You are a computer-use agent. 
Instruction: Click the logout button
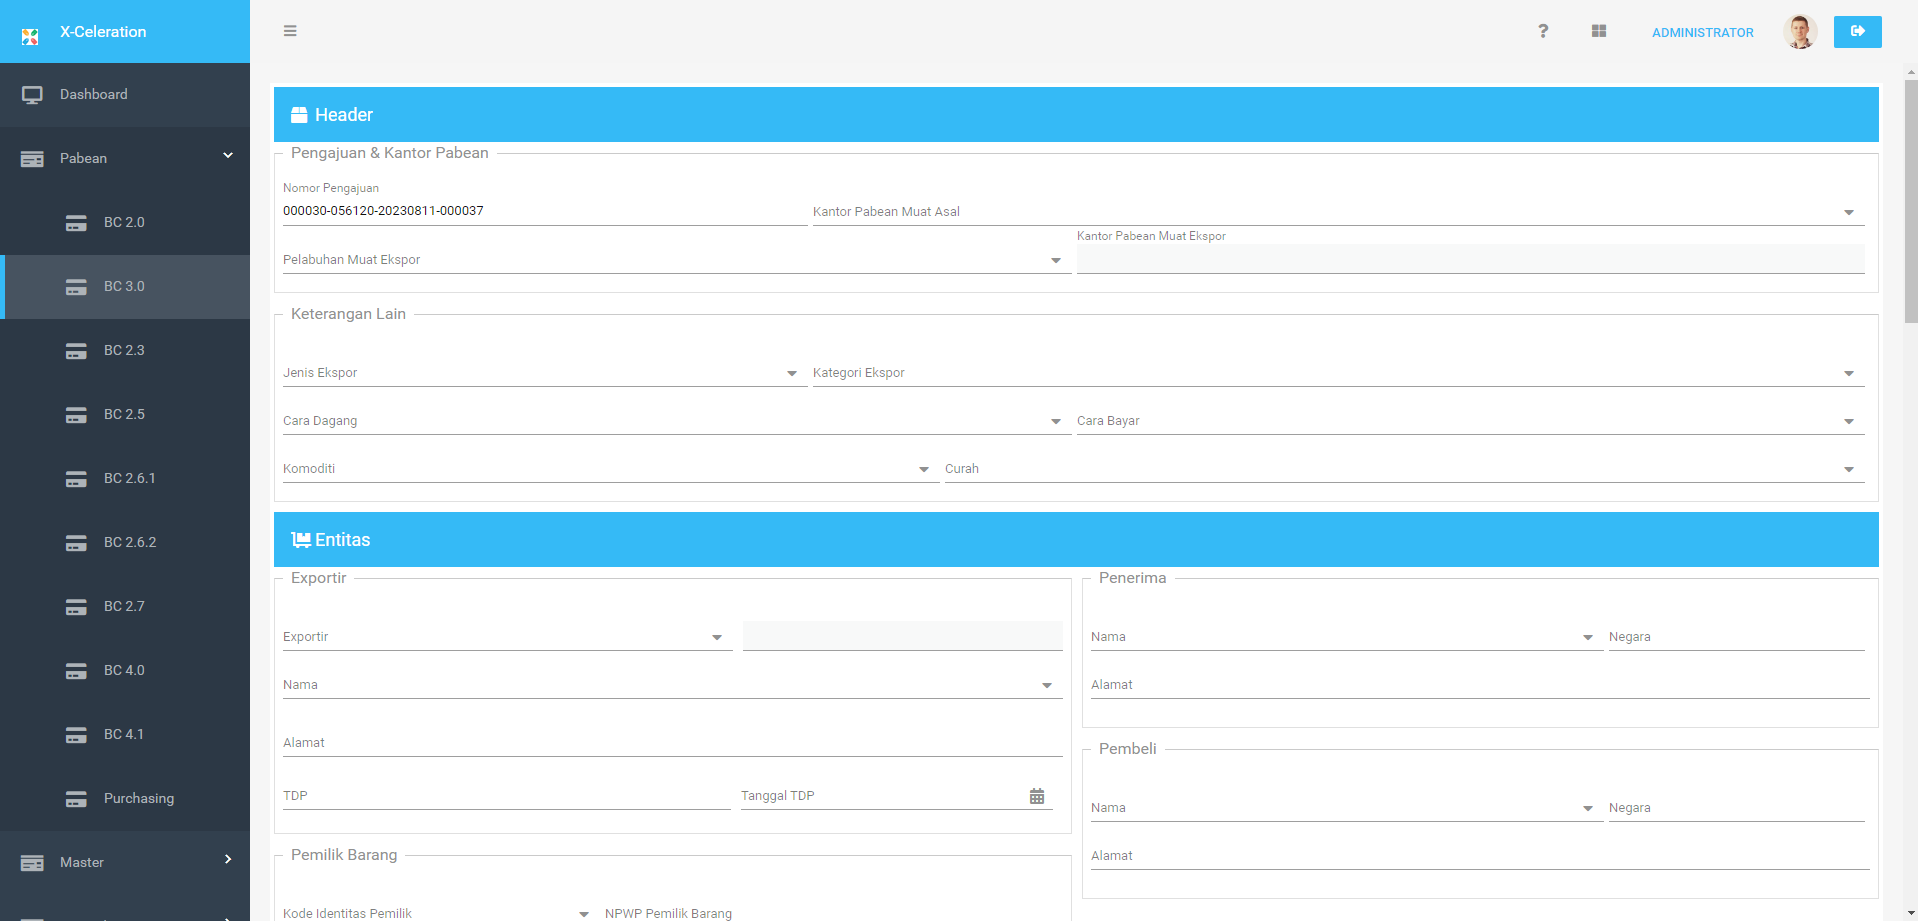tap(1858, 31)
